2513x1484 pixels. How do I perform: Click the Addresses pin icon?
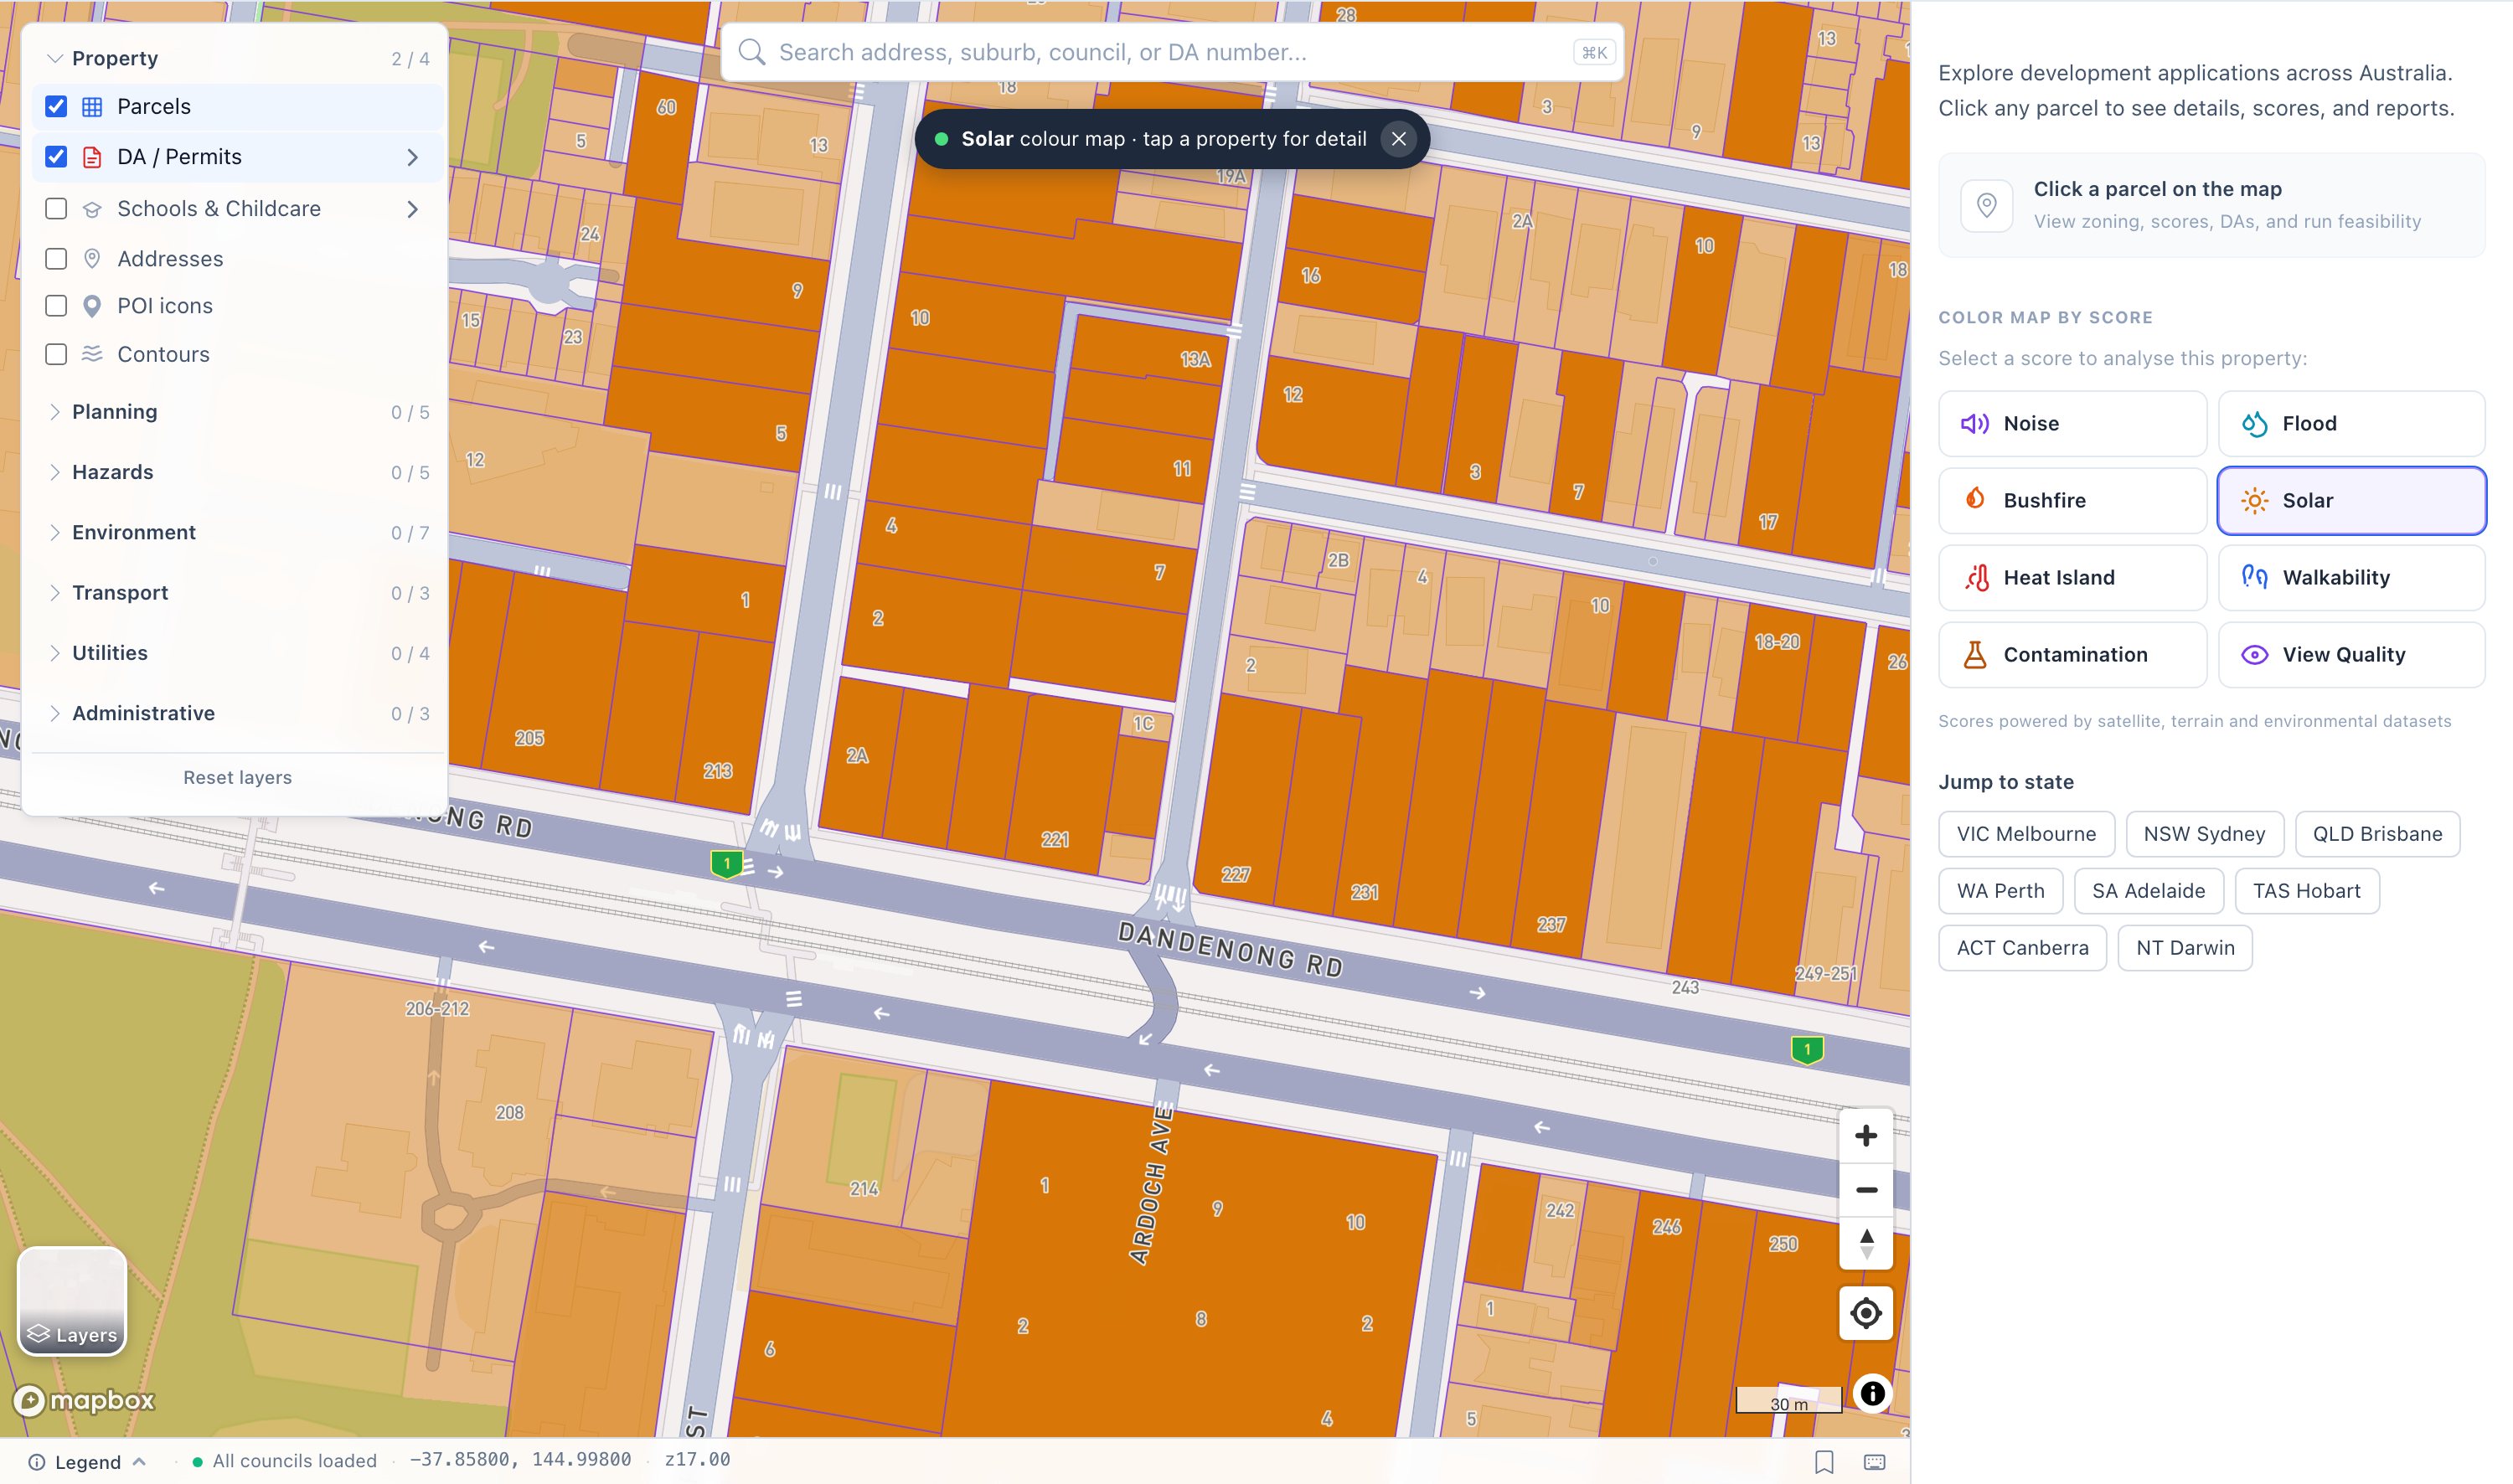tap(92, 259)
